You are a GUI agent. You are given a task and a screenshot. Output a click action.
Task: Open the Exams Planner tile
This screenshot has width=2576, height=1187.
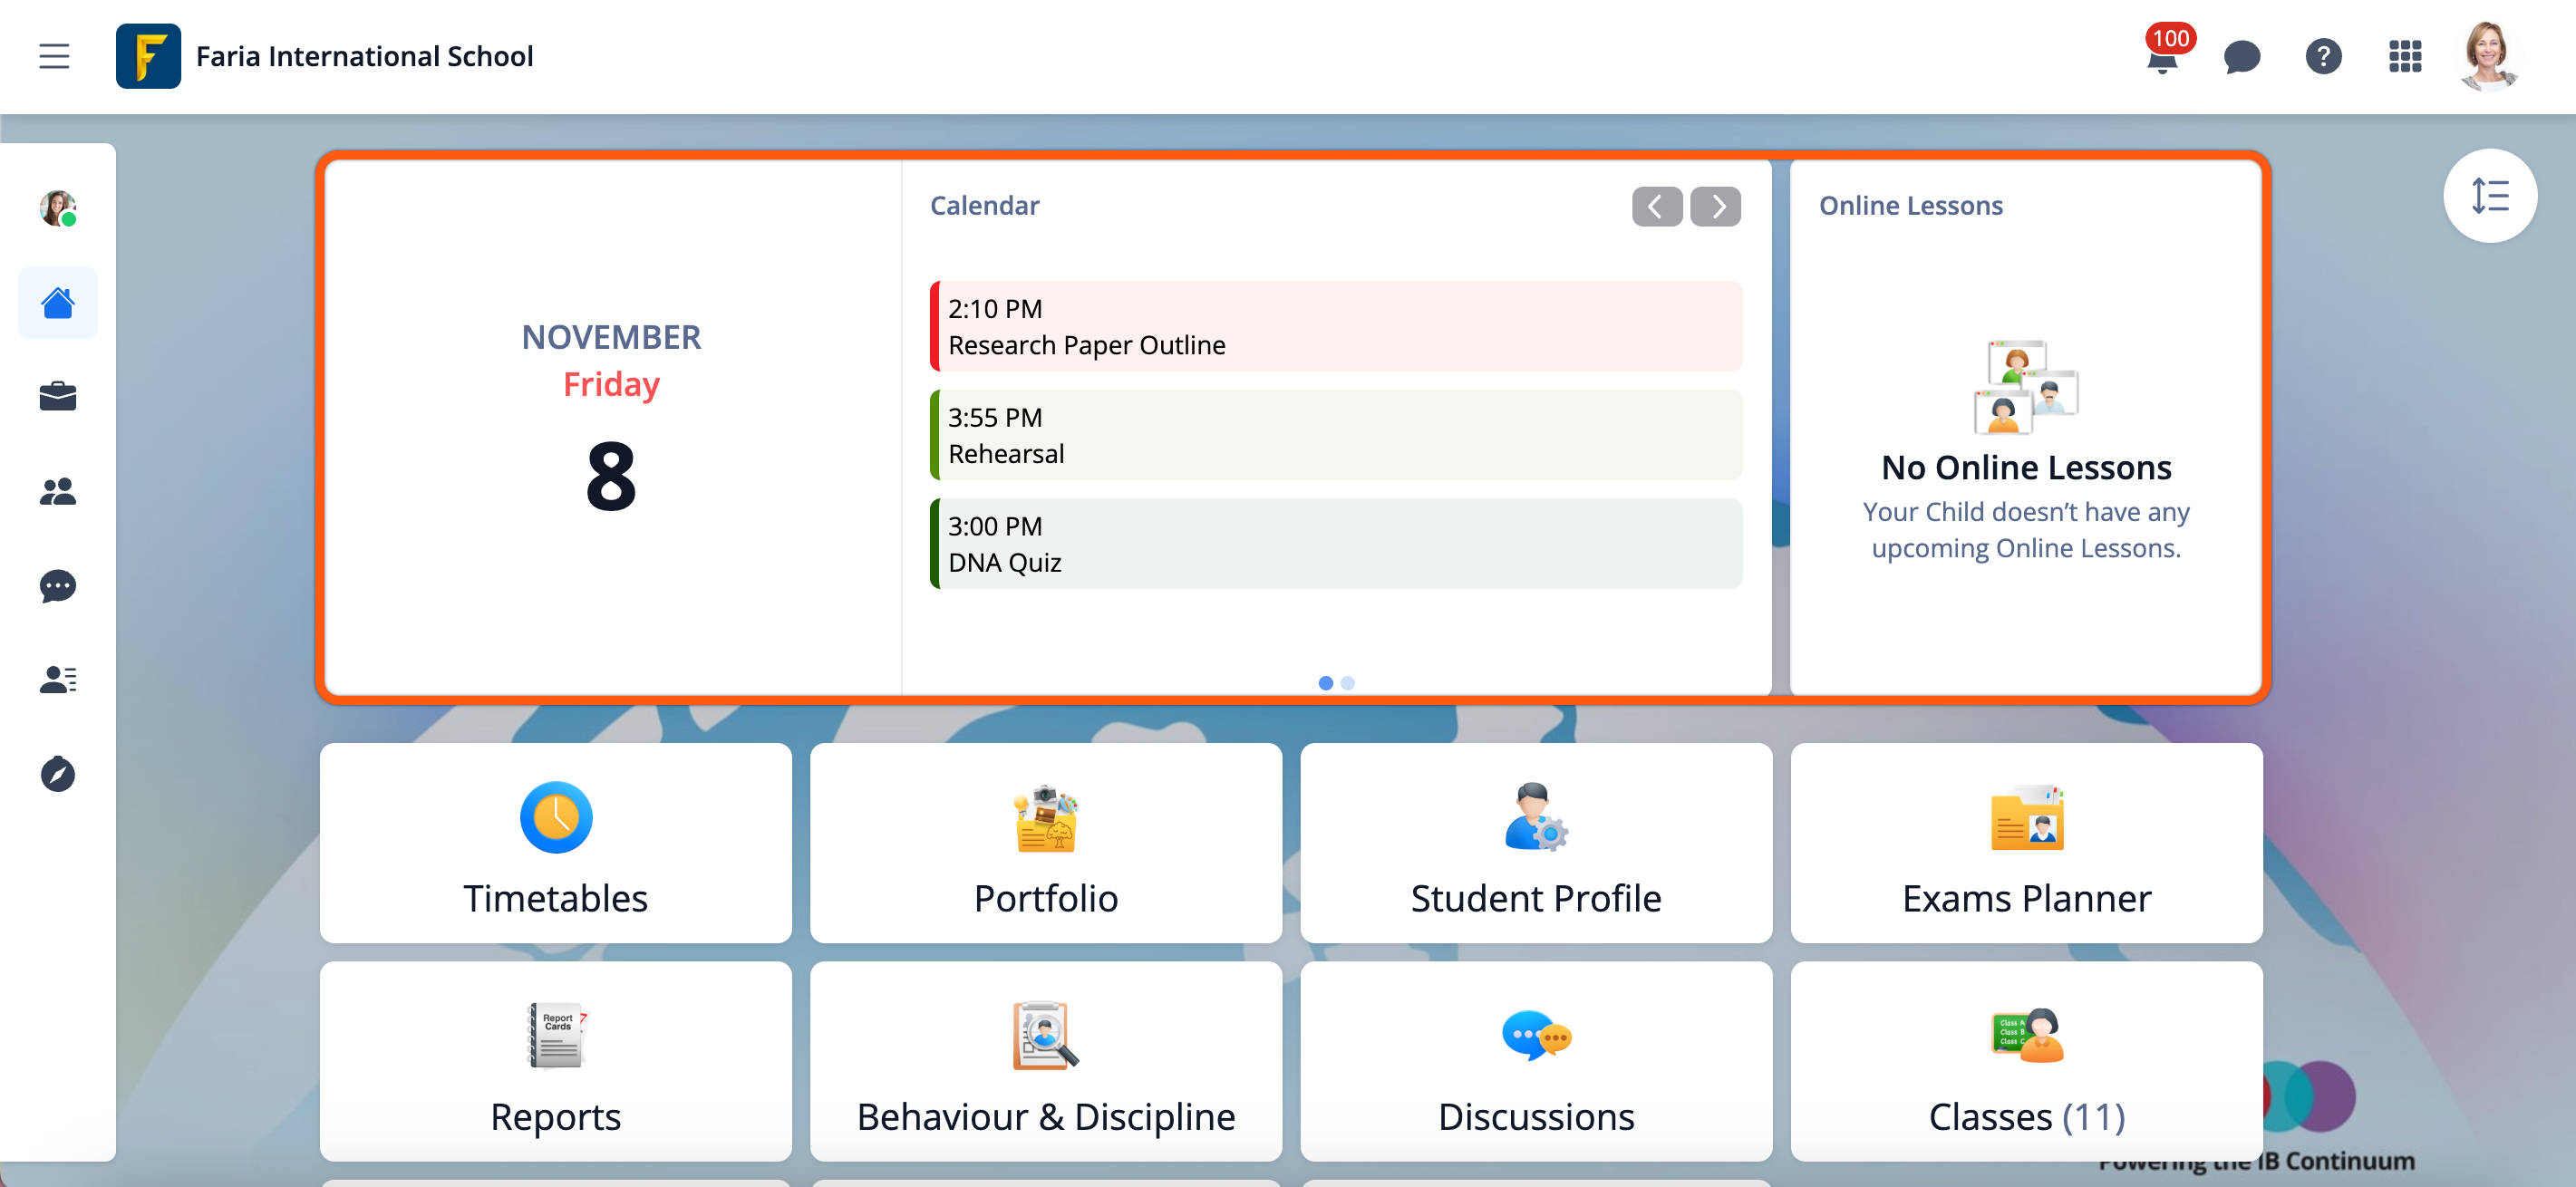tap(2026, 843)
